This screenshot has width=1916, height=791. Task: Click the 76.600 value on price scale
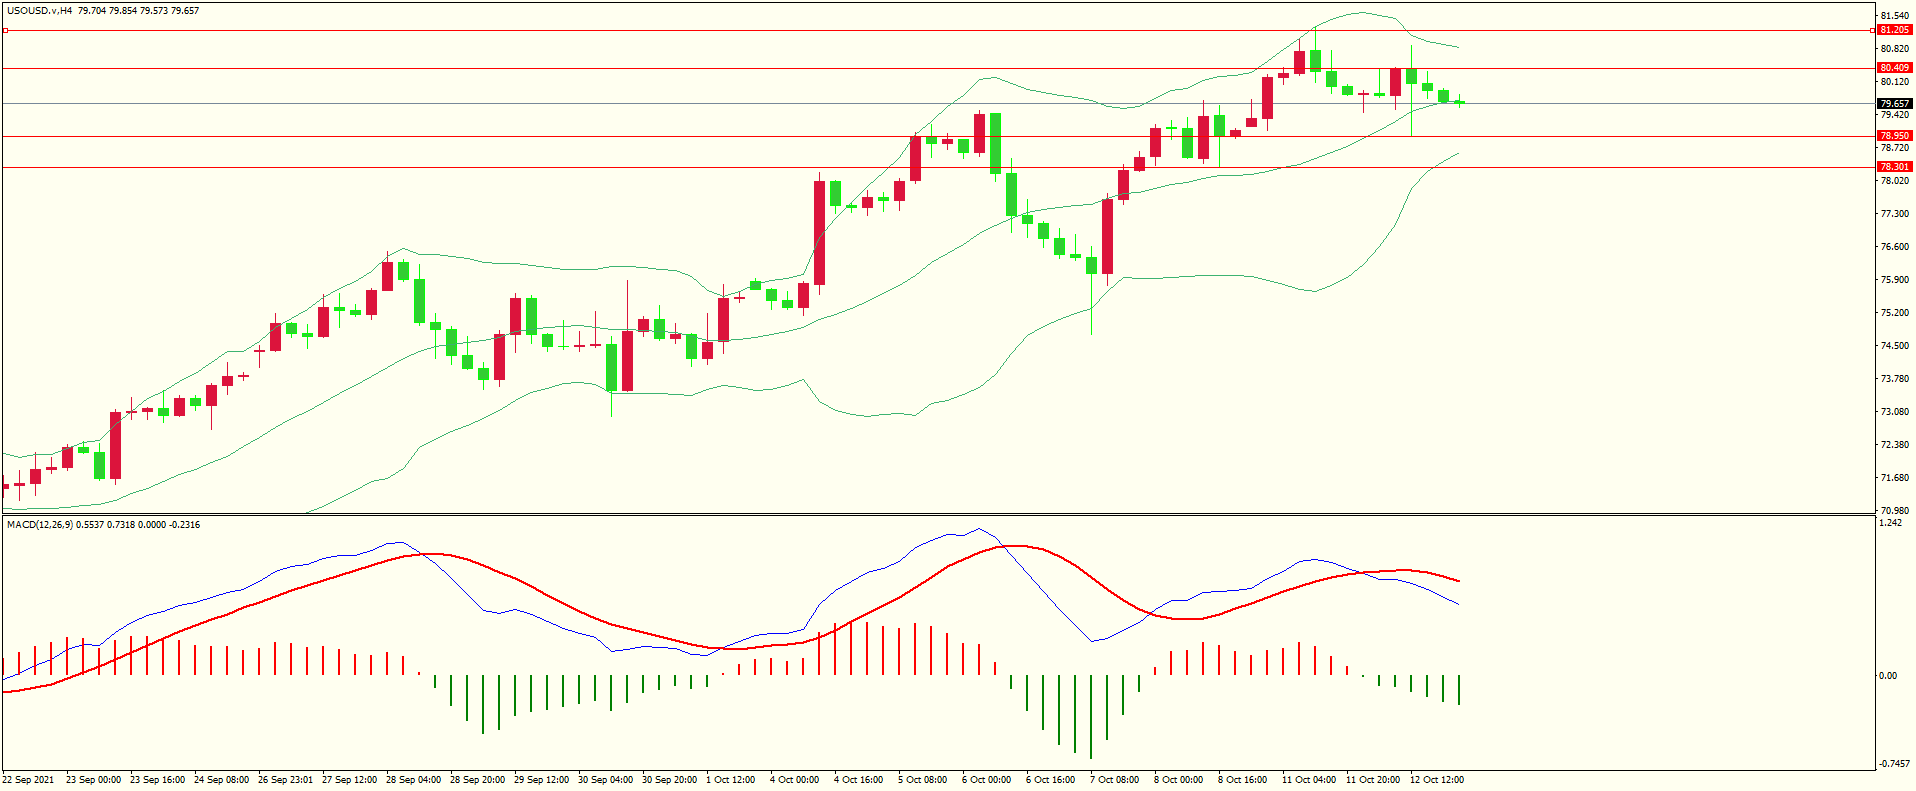(1894, 247)
